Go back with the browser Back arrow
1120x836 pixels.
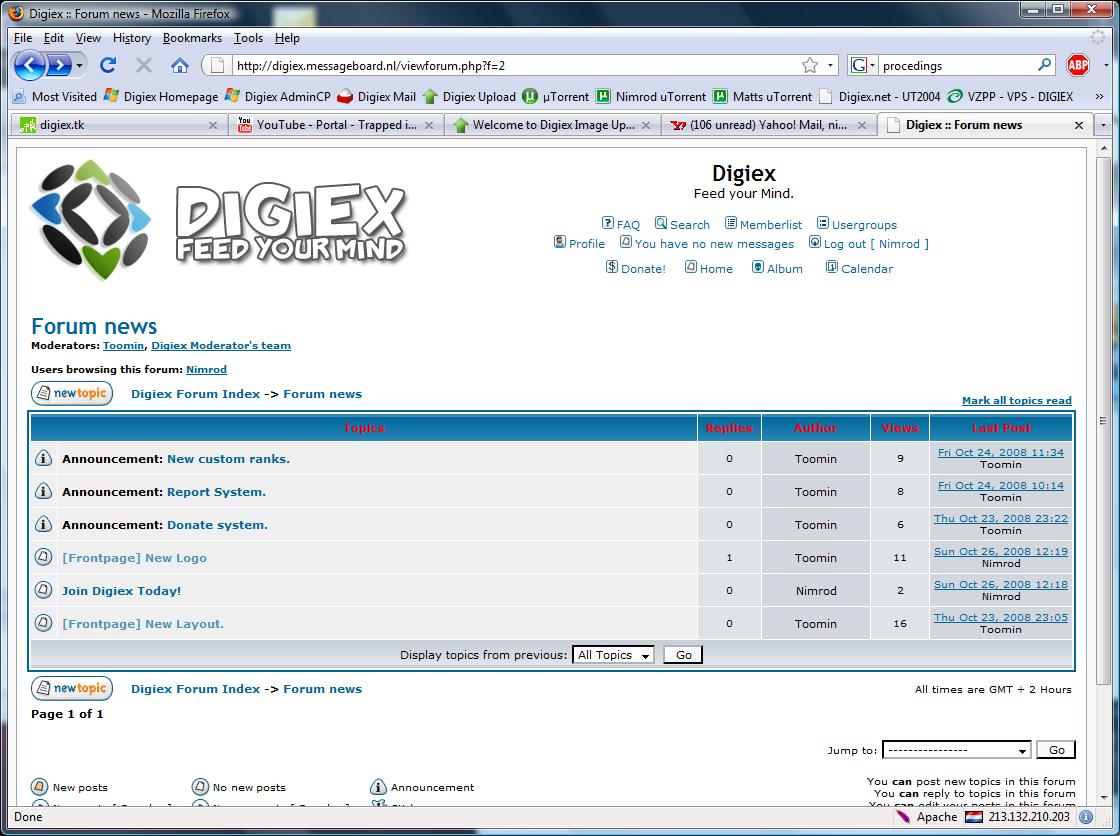click(29, 66)
